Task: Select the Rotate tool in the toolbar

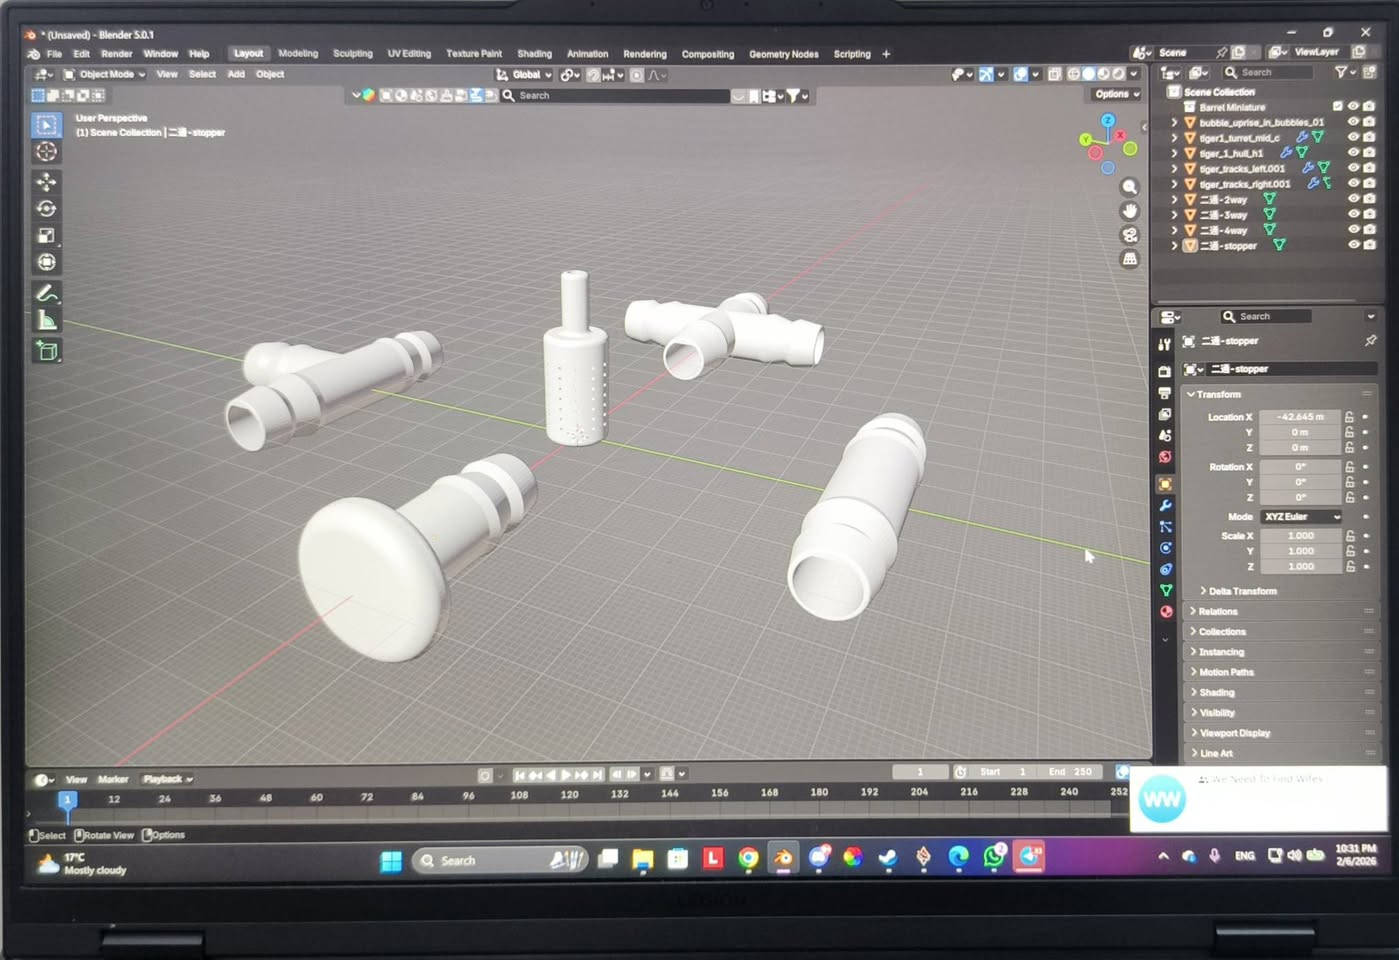Action: click(46, 209)
